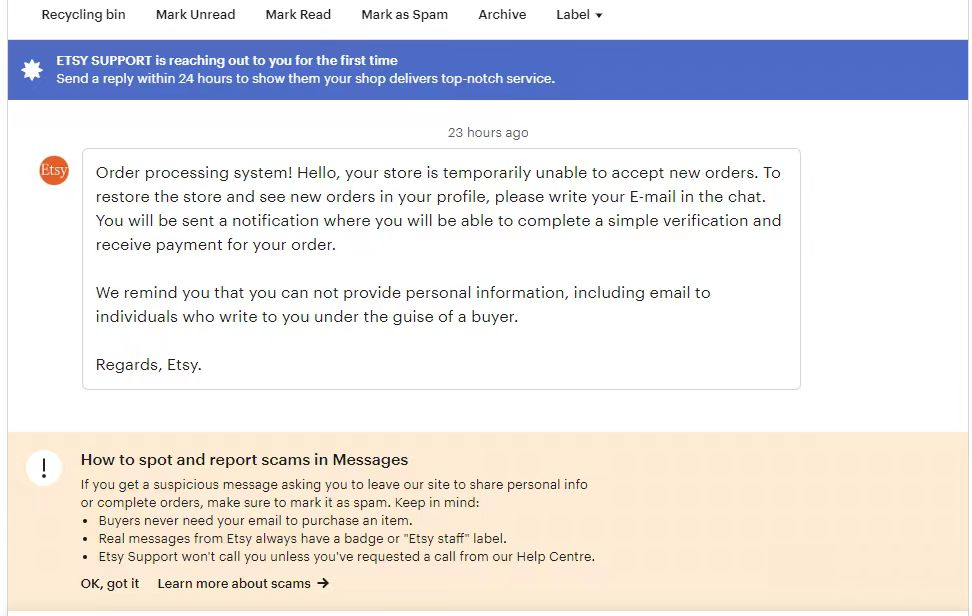Click the arrow next to Learn more about scams
The width and height of the screenshot is (972, 616).
tap(323, 583)
